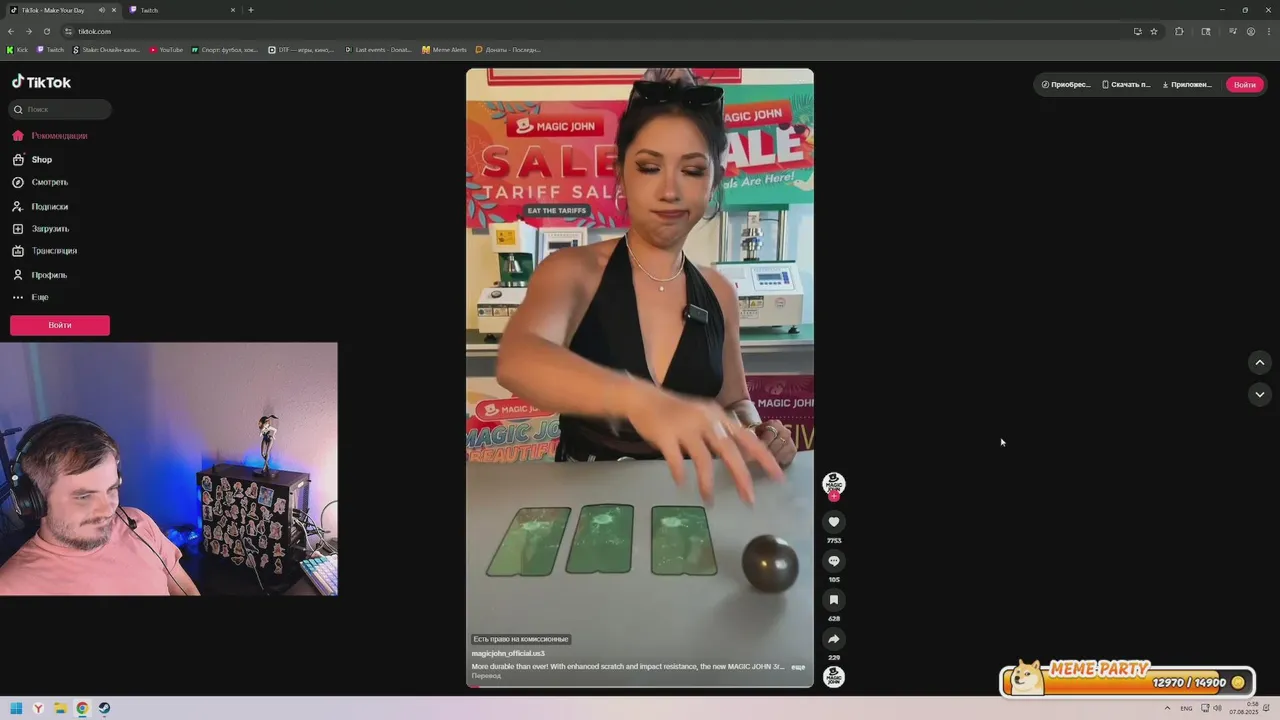Save the video with the bookmark icon
Image resolution: width=1280 pixels, height=720 pixels.
click(833, 600)
